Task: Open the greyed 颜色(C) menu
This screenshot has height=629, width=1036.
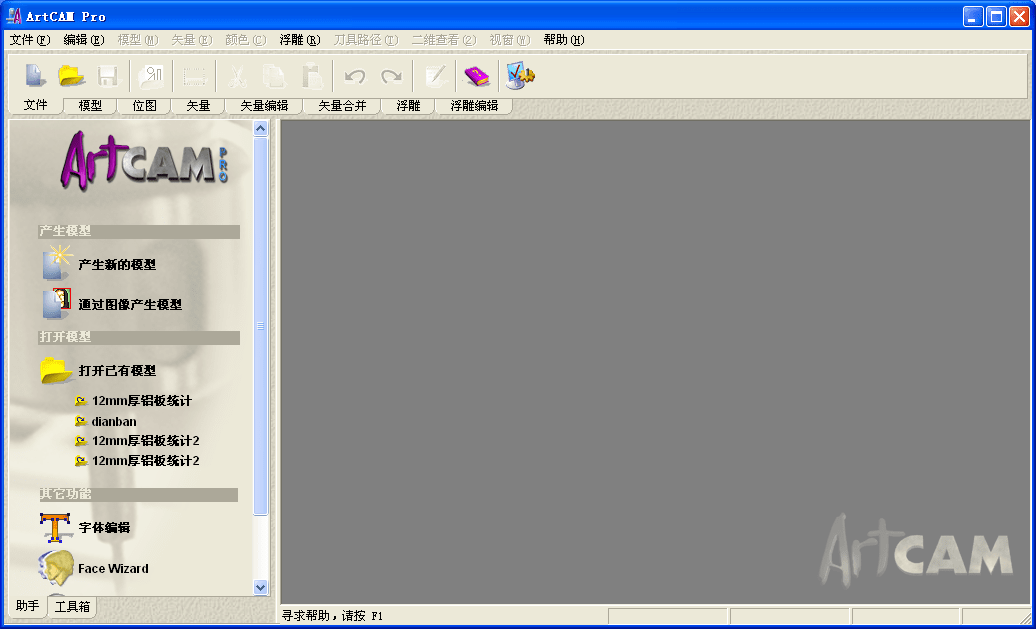Action: tap(246, 40)
